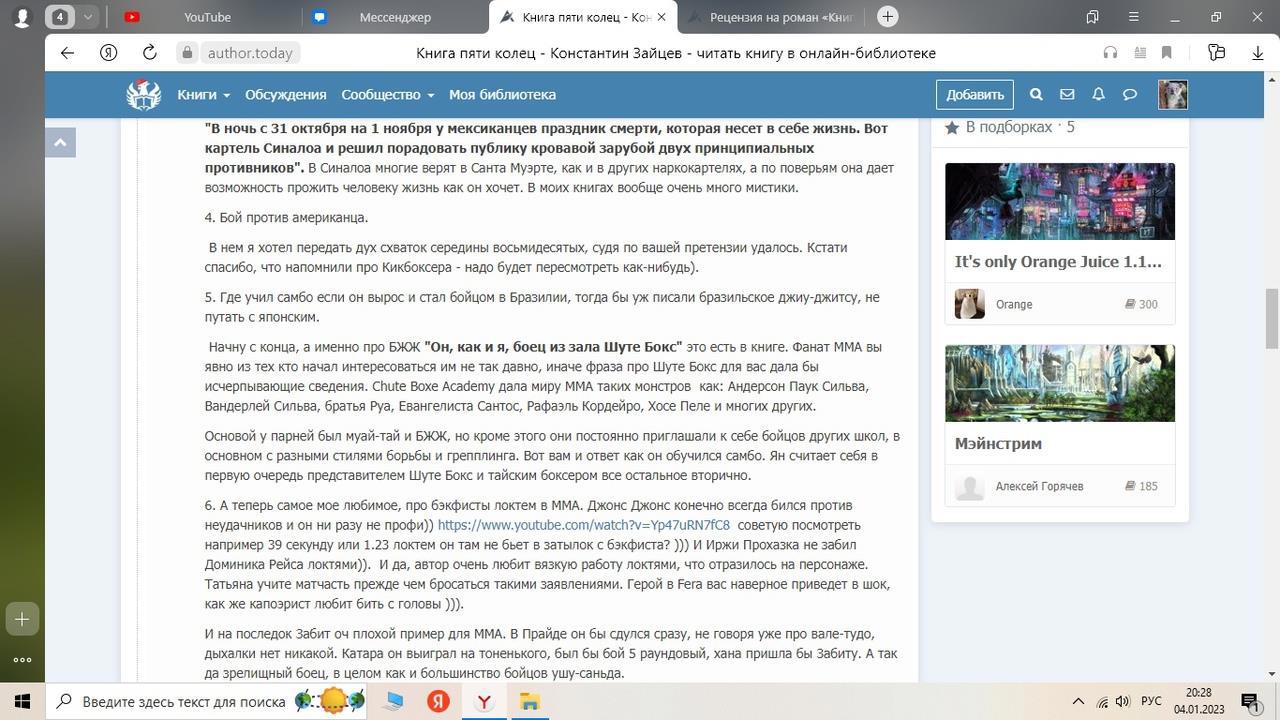Image resolution: width=1280 pixels, height=720 pixels.
Task: Expand the tab group counter dropdown
Action: (x=87, y=17)
